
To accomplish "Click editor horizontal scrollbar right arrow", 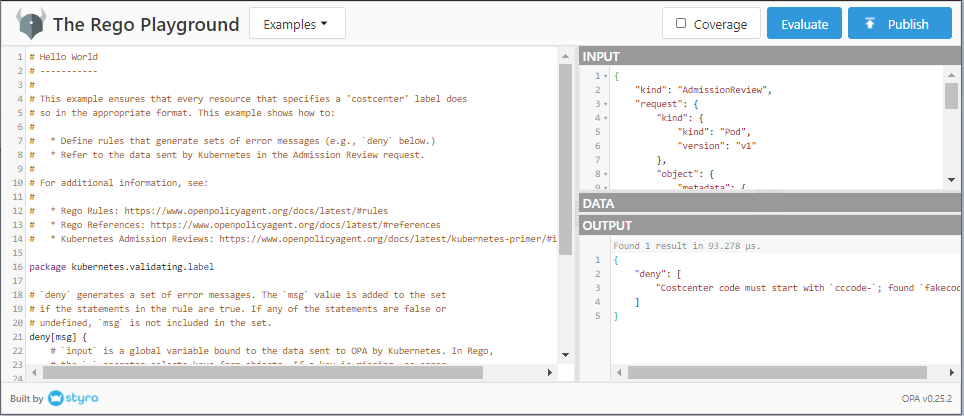I will (550, 372).
